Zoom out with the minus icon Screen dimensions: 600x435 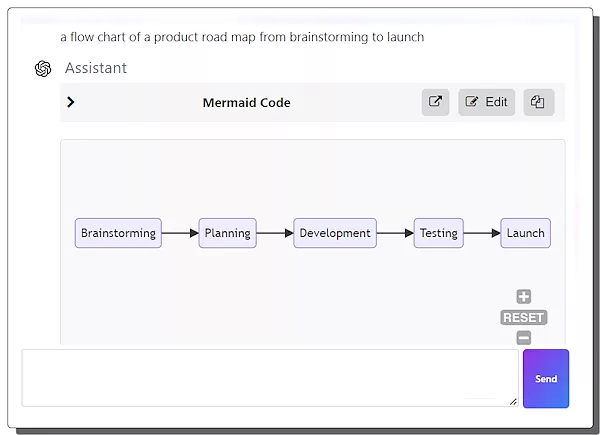point(523,338)
